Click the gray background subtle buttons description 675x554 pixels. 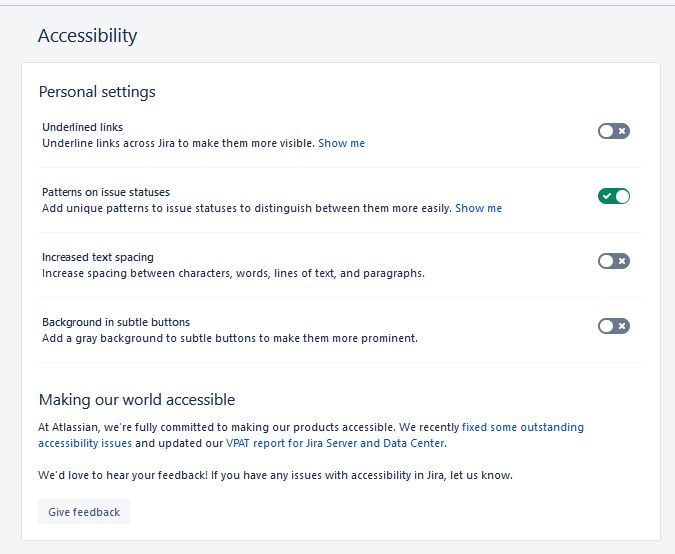(x=230, y=338)
